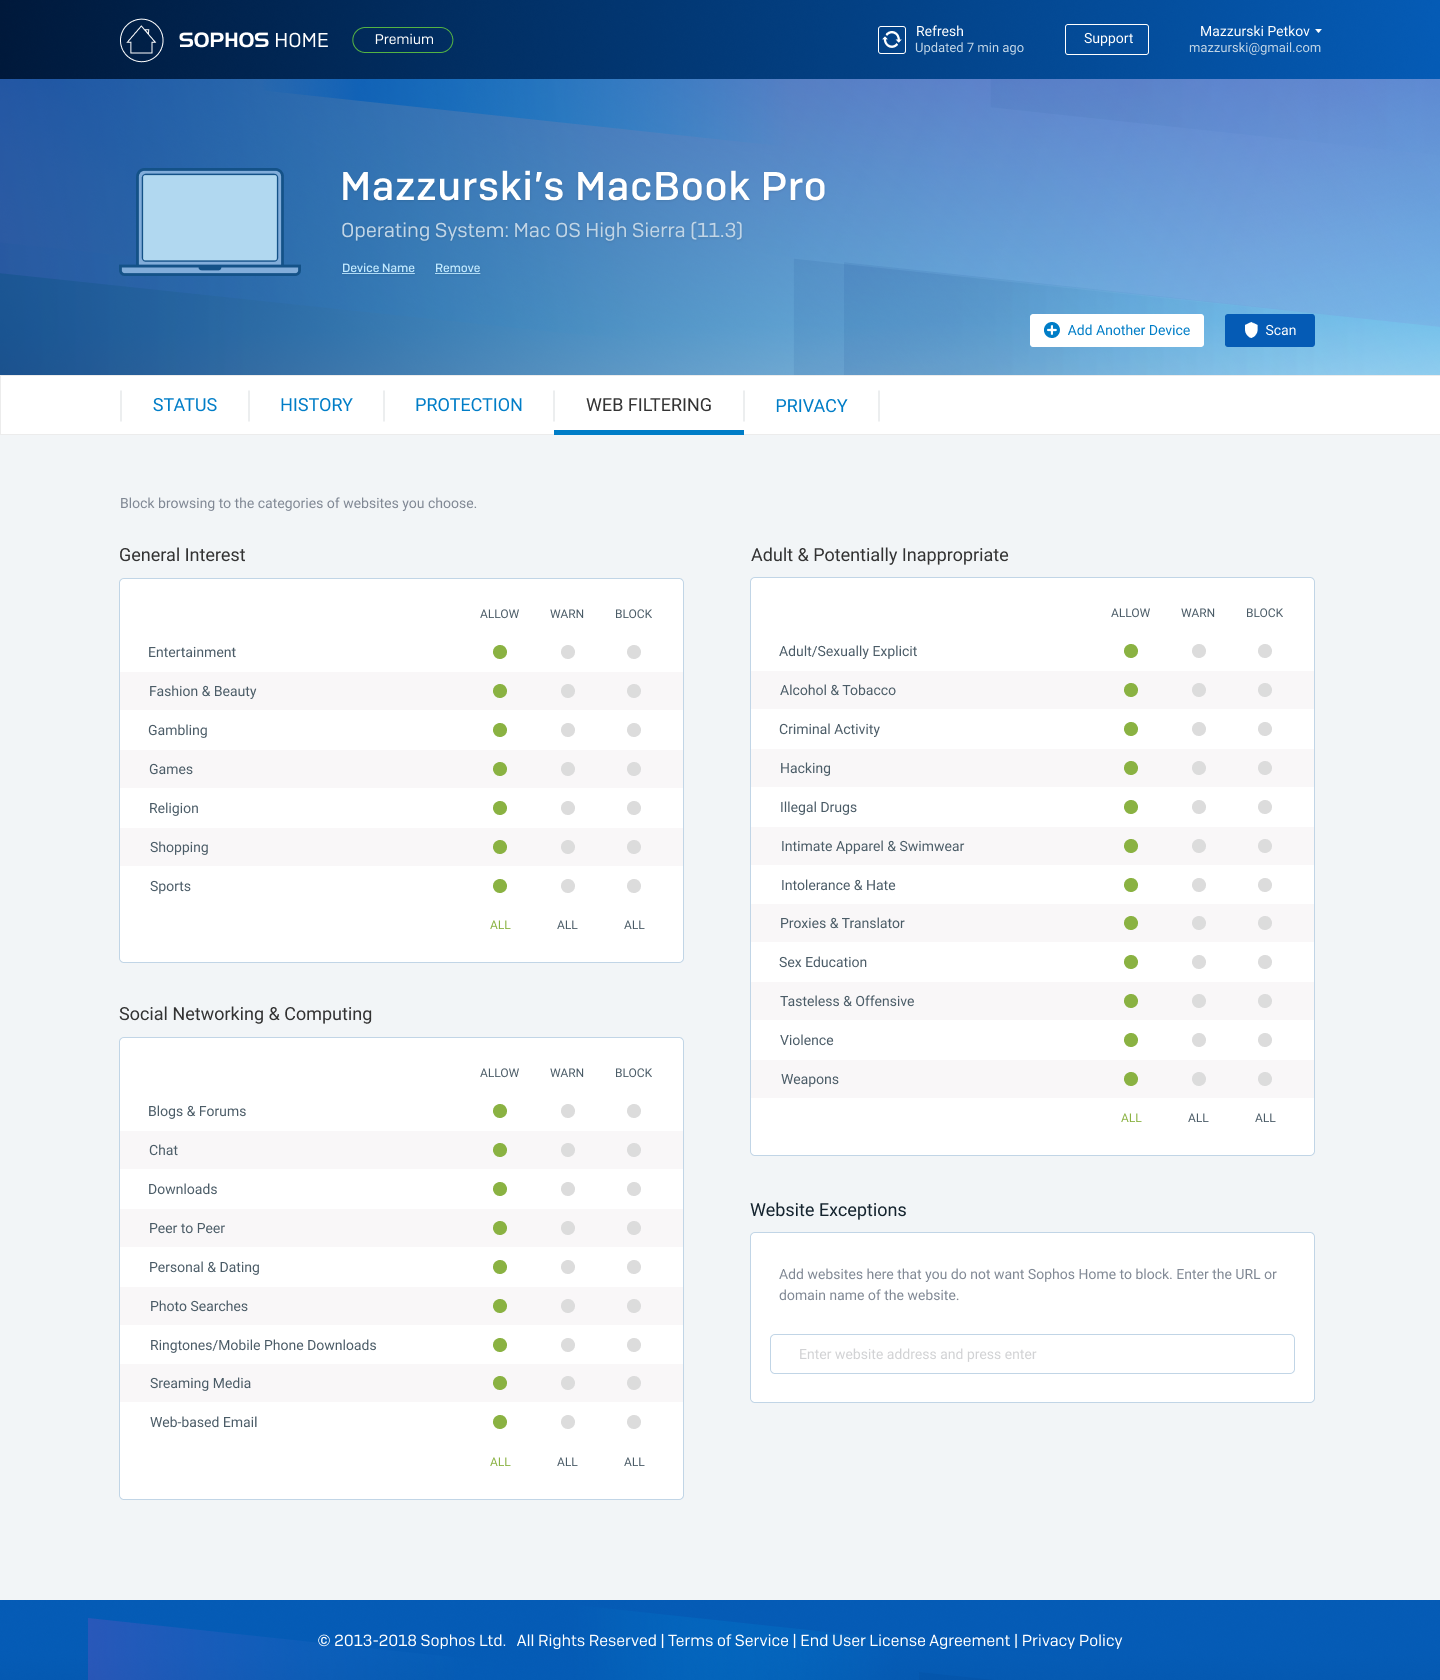The width and height of the screenshot is (1440, 1680).
Task: Select the WEB FILTERING tab
Action: (649, 405)
